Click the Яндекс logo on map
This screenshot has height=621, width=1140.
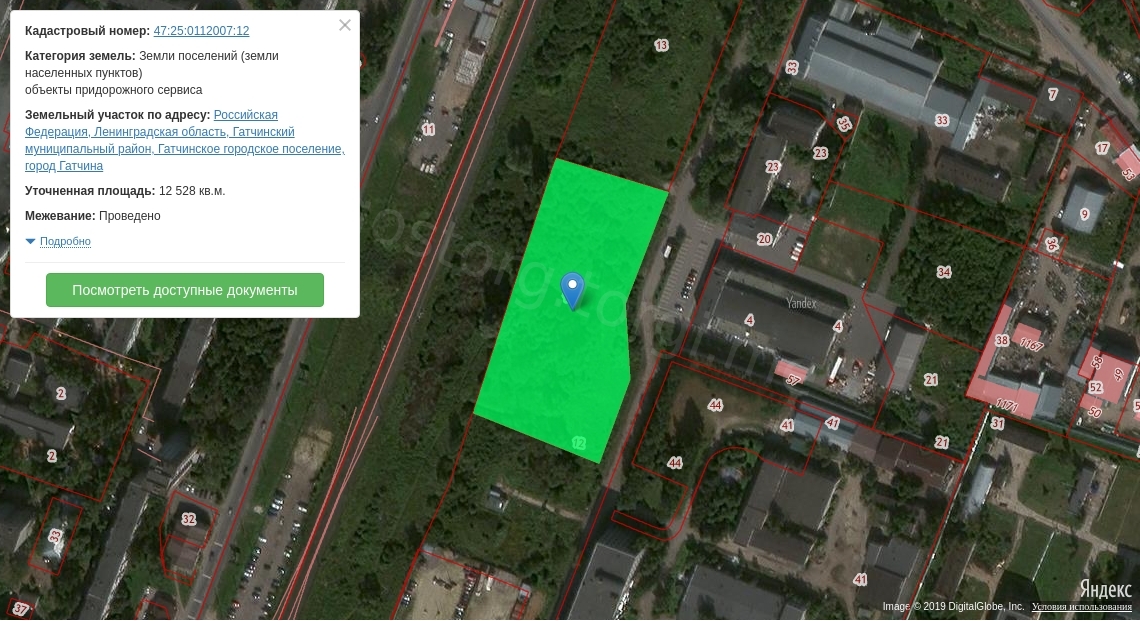point(1104,588)
